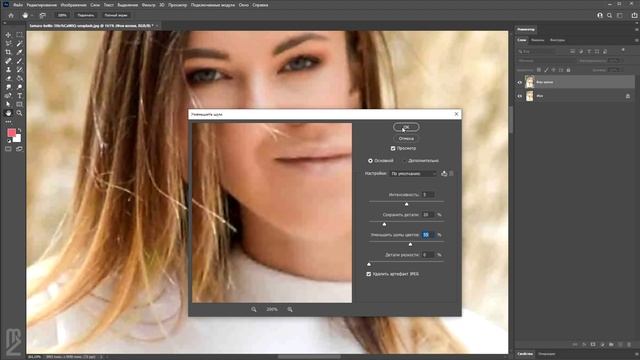The width and height of the screenshot is (640, 360).
Task: Select the Crop tool
Action: [x=8, y=52]
